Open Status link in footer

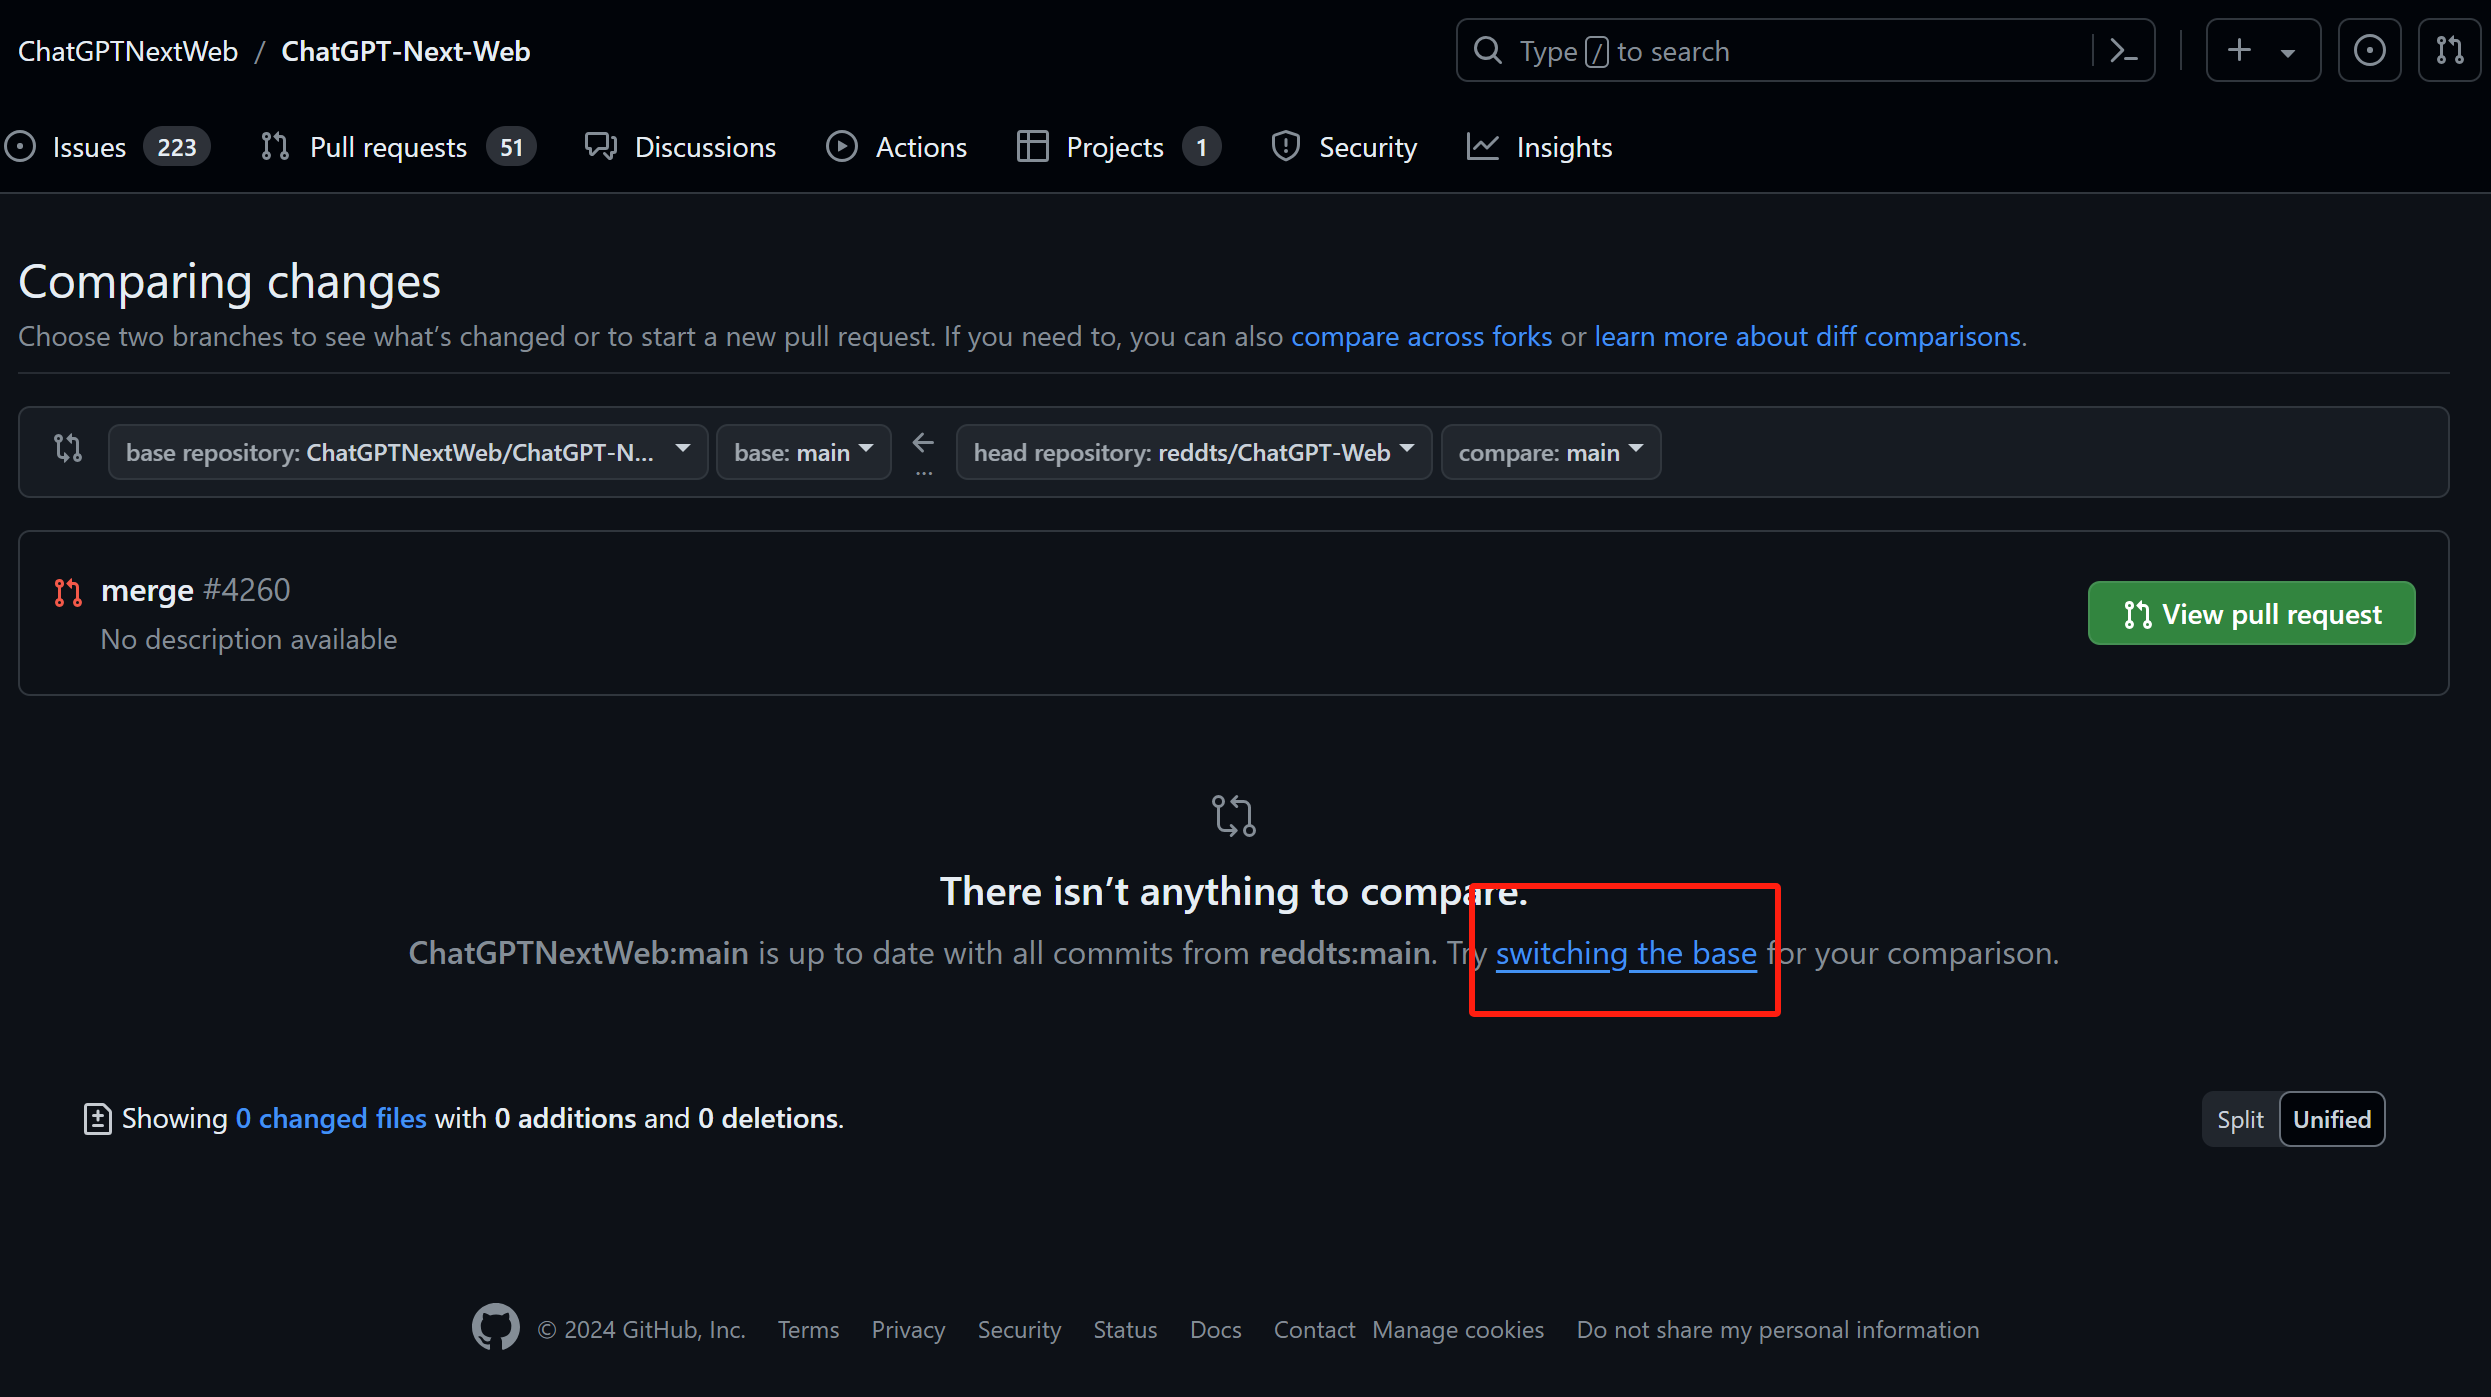[x=1124, y=1329]
